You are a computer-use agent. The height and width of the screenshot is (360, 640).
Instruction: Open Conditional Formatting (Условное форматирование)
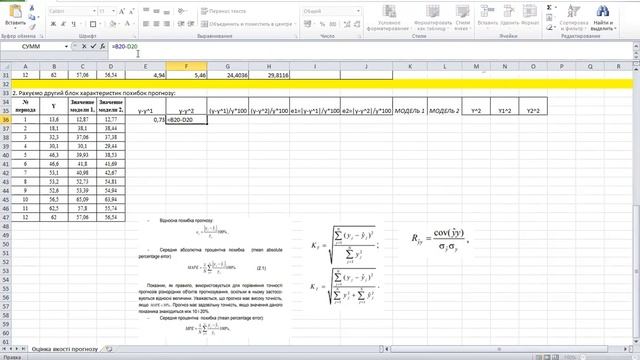388,17
